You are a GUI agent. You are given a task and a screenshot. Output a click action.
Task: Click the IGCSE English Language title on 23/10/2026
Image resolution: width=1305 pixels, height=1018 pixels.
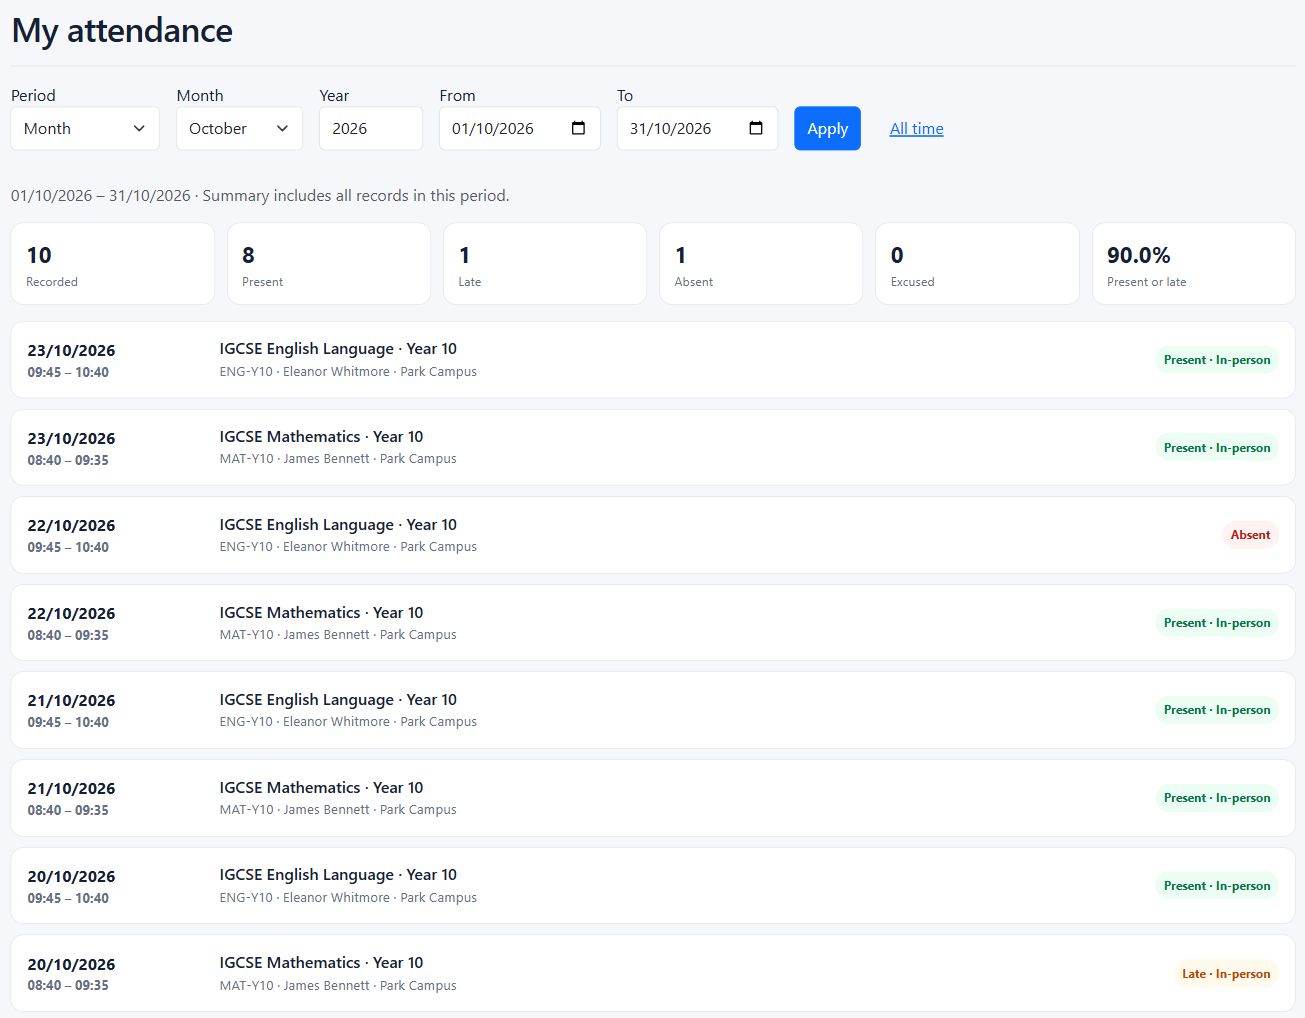click(x=338, y=349)
